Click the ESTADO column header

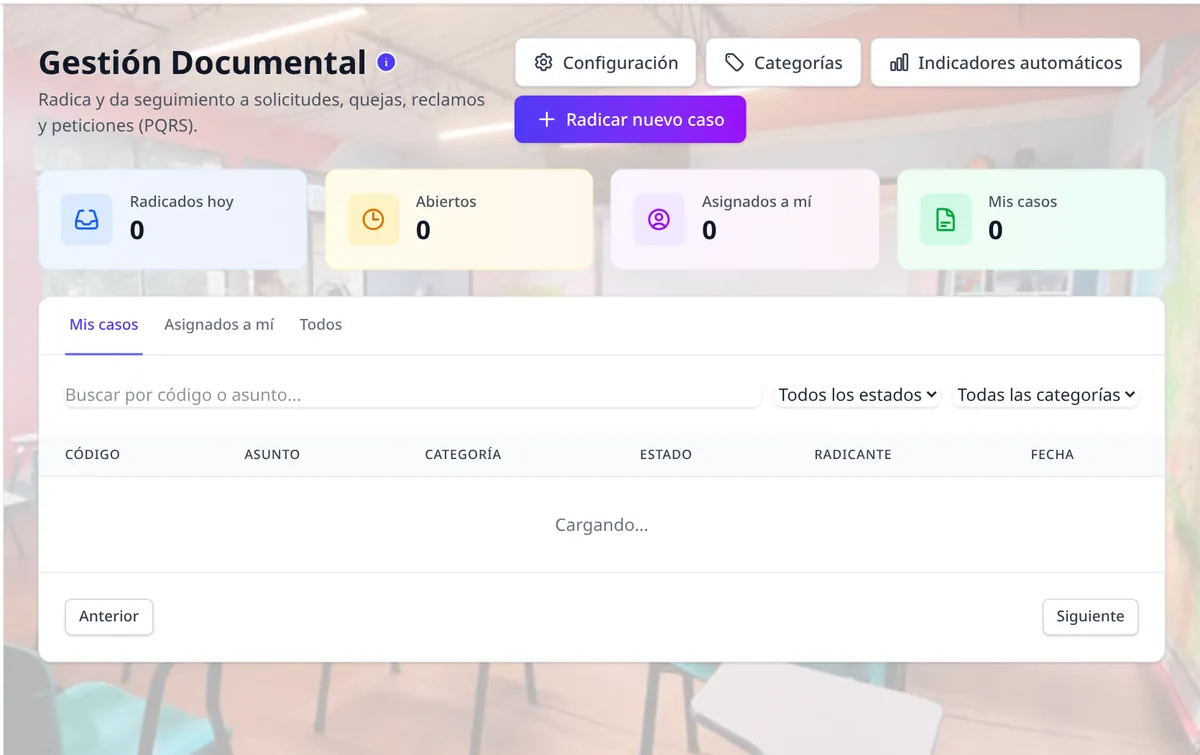666,454
